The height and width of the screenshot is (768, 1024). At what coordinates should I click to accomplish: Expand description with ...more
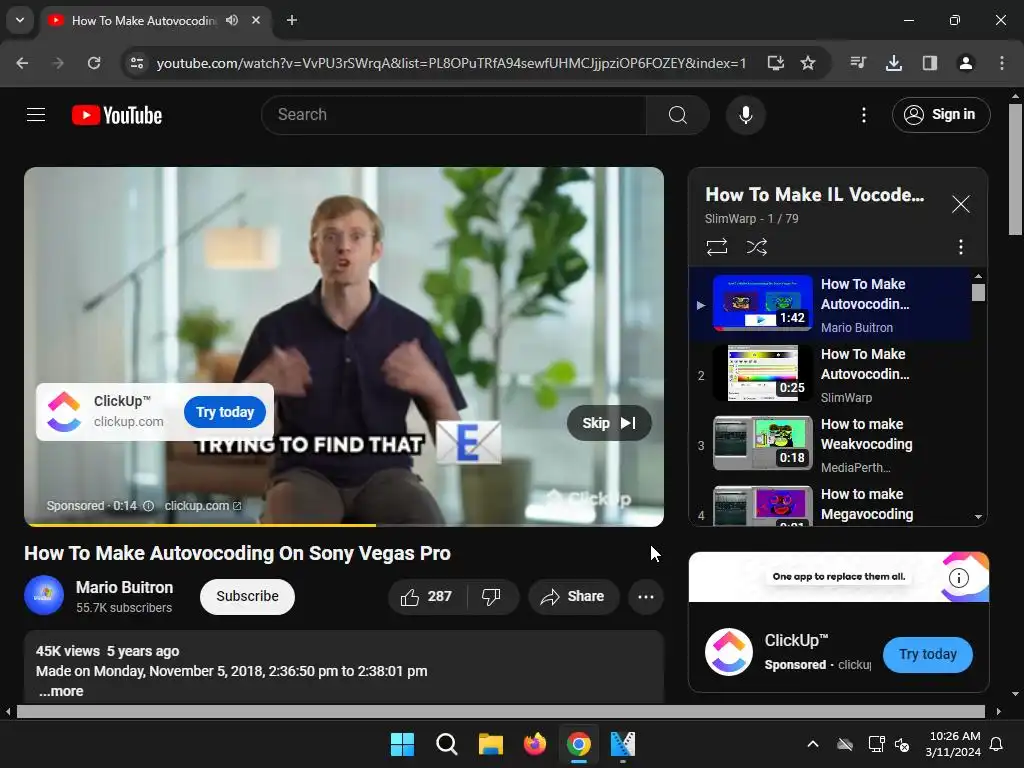pyautogui.click(x=61, y=691)
